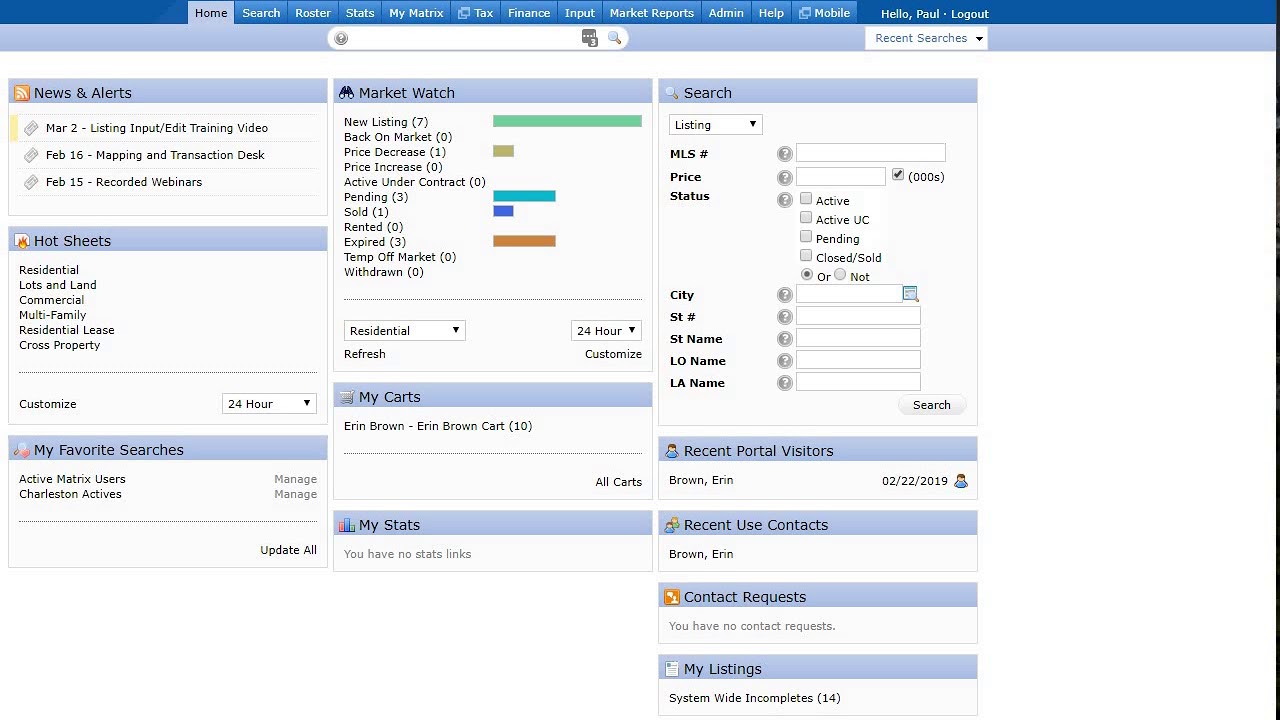Screen dimensions: 1280x720
Task: Click the help icon next to MLS #
Action: (x=785, y=154)
